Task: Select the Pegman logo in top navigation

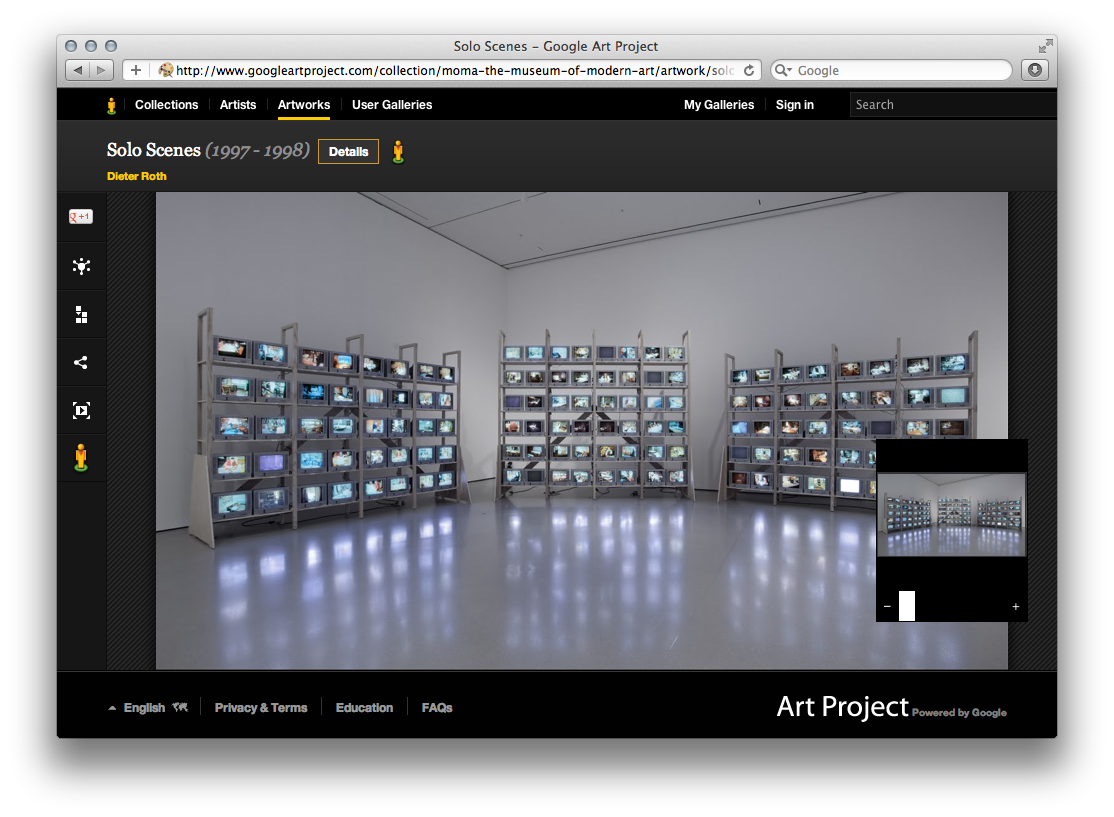Action: [110, 104]
